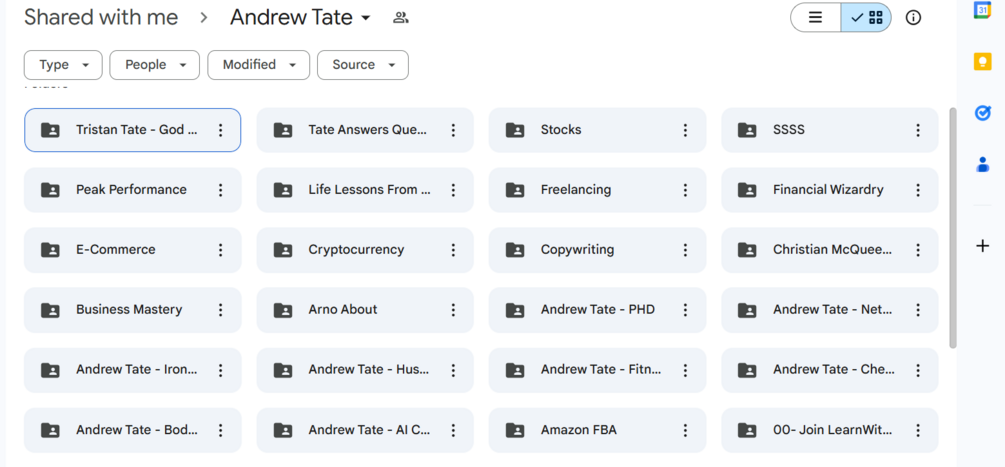
Task: Open the Contacts side panel icon
Action: (983, 165)
